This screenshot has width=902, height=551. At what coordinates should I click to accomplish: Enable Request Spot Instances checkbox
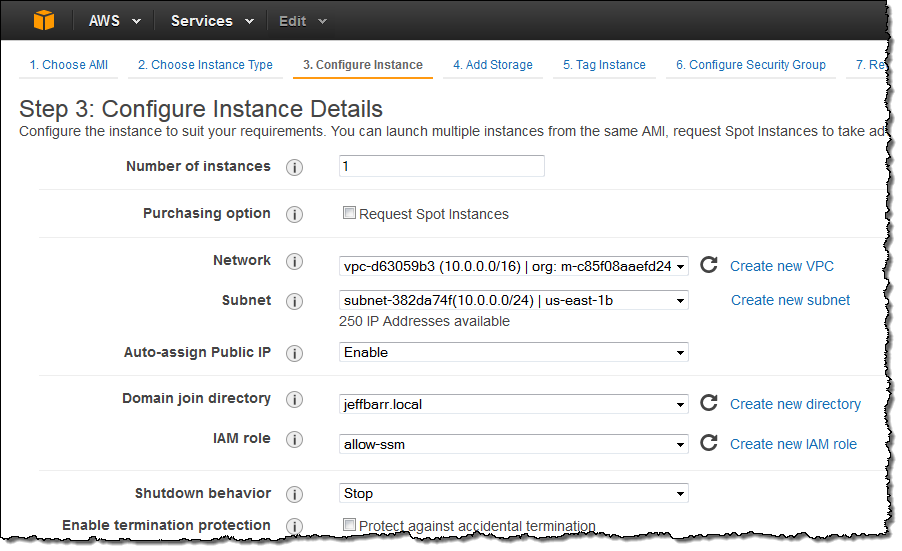coord(349,213)
